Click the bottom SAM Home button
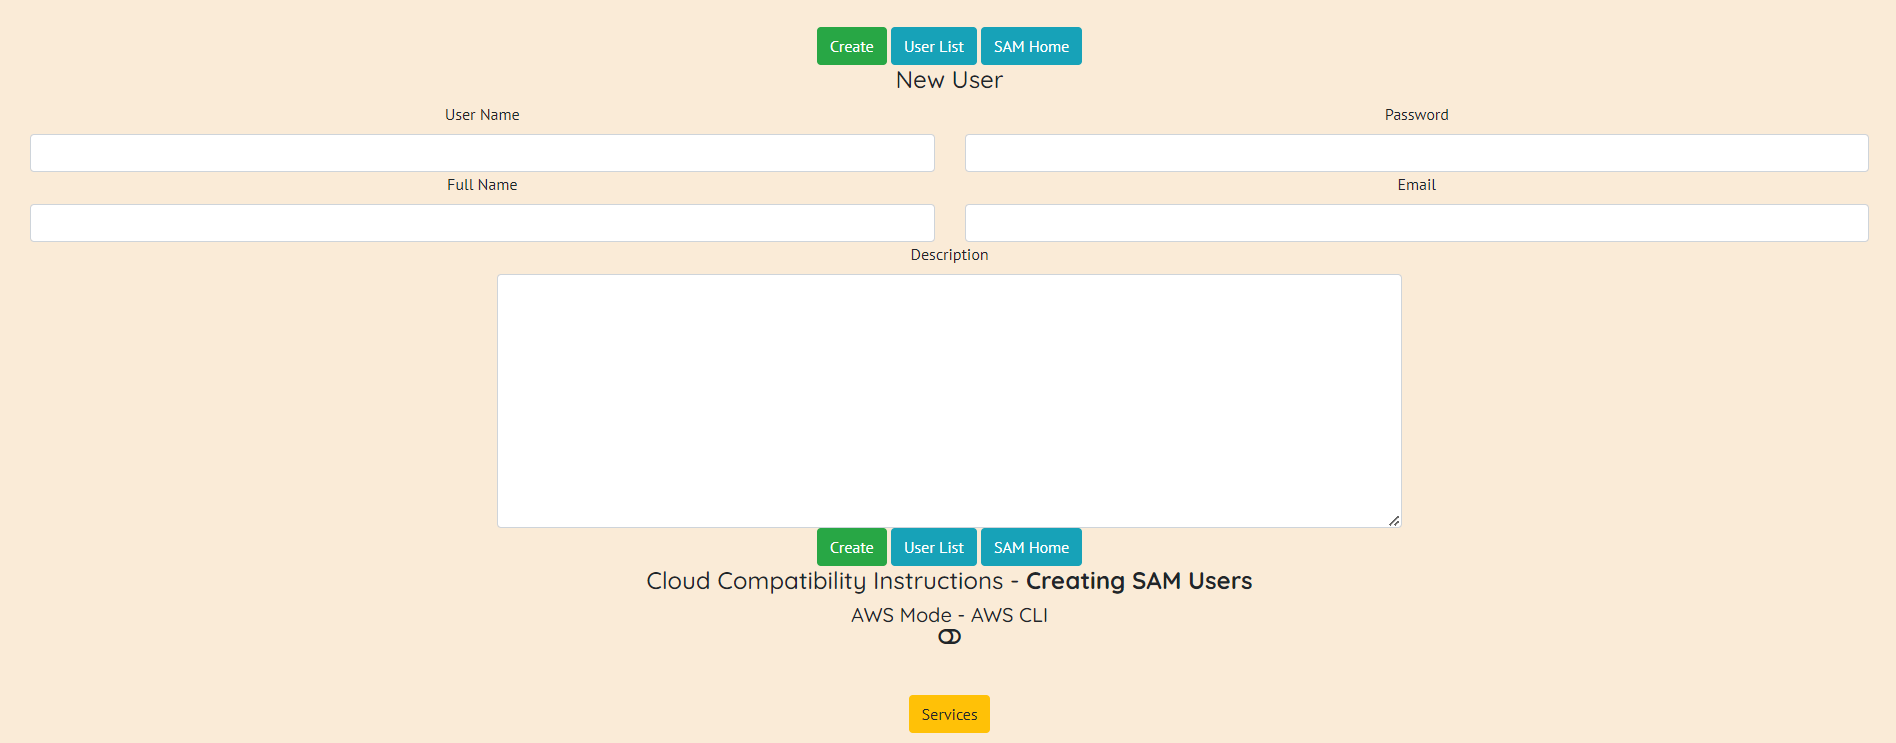Screen dimensions: 1896x743 pyautogui.click(x=1031, y=547)
